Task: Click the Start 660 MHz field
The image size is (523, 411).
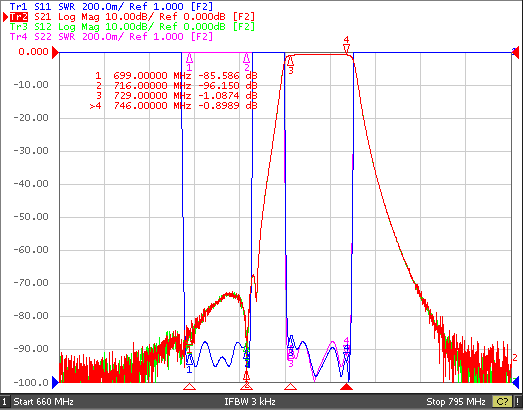Action: pyautogui.click(x=43, y=401)
